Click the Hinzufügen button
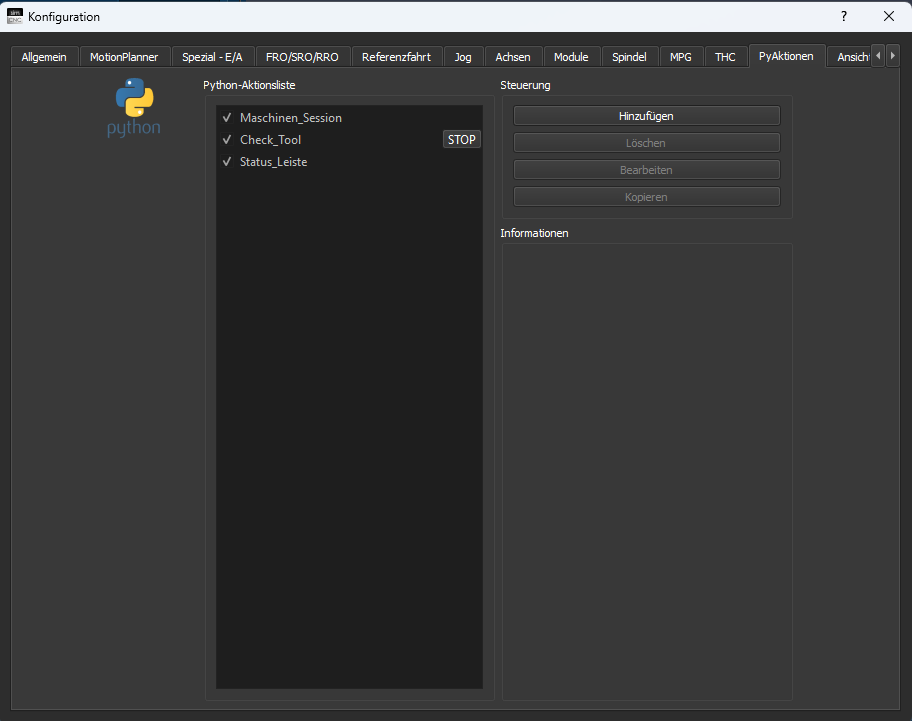The width and height of the screenshot is (912, 721). pyautogui.click(x=646, y=116)
